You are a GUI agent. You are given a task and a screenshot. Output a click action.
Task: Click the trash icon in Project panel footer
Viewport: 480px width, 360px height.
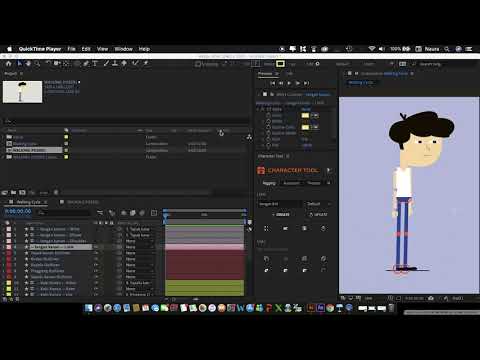56,192
